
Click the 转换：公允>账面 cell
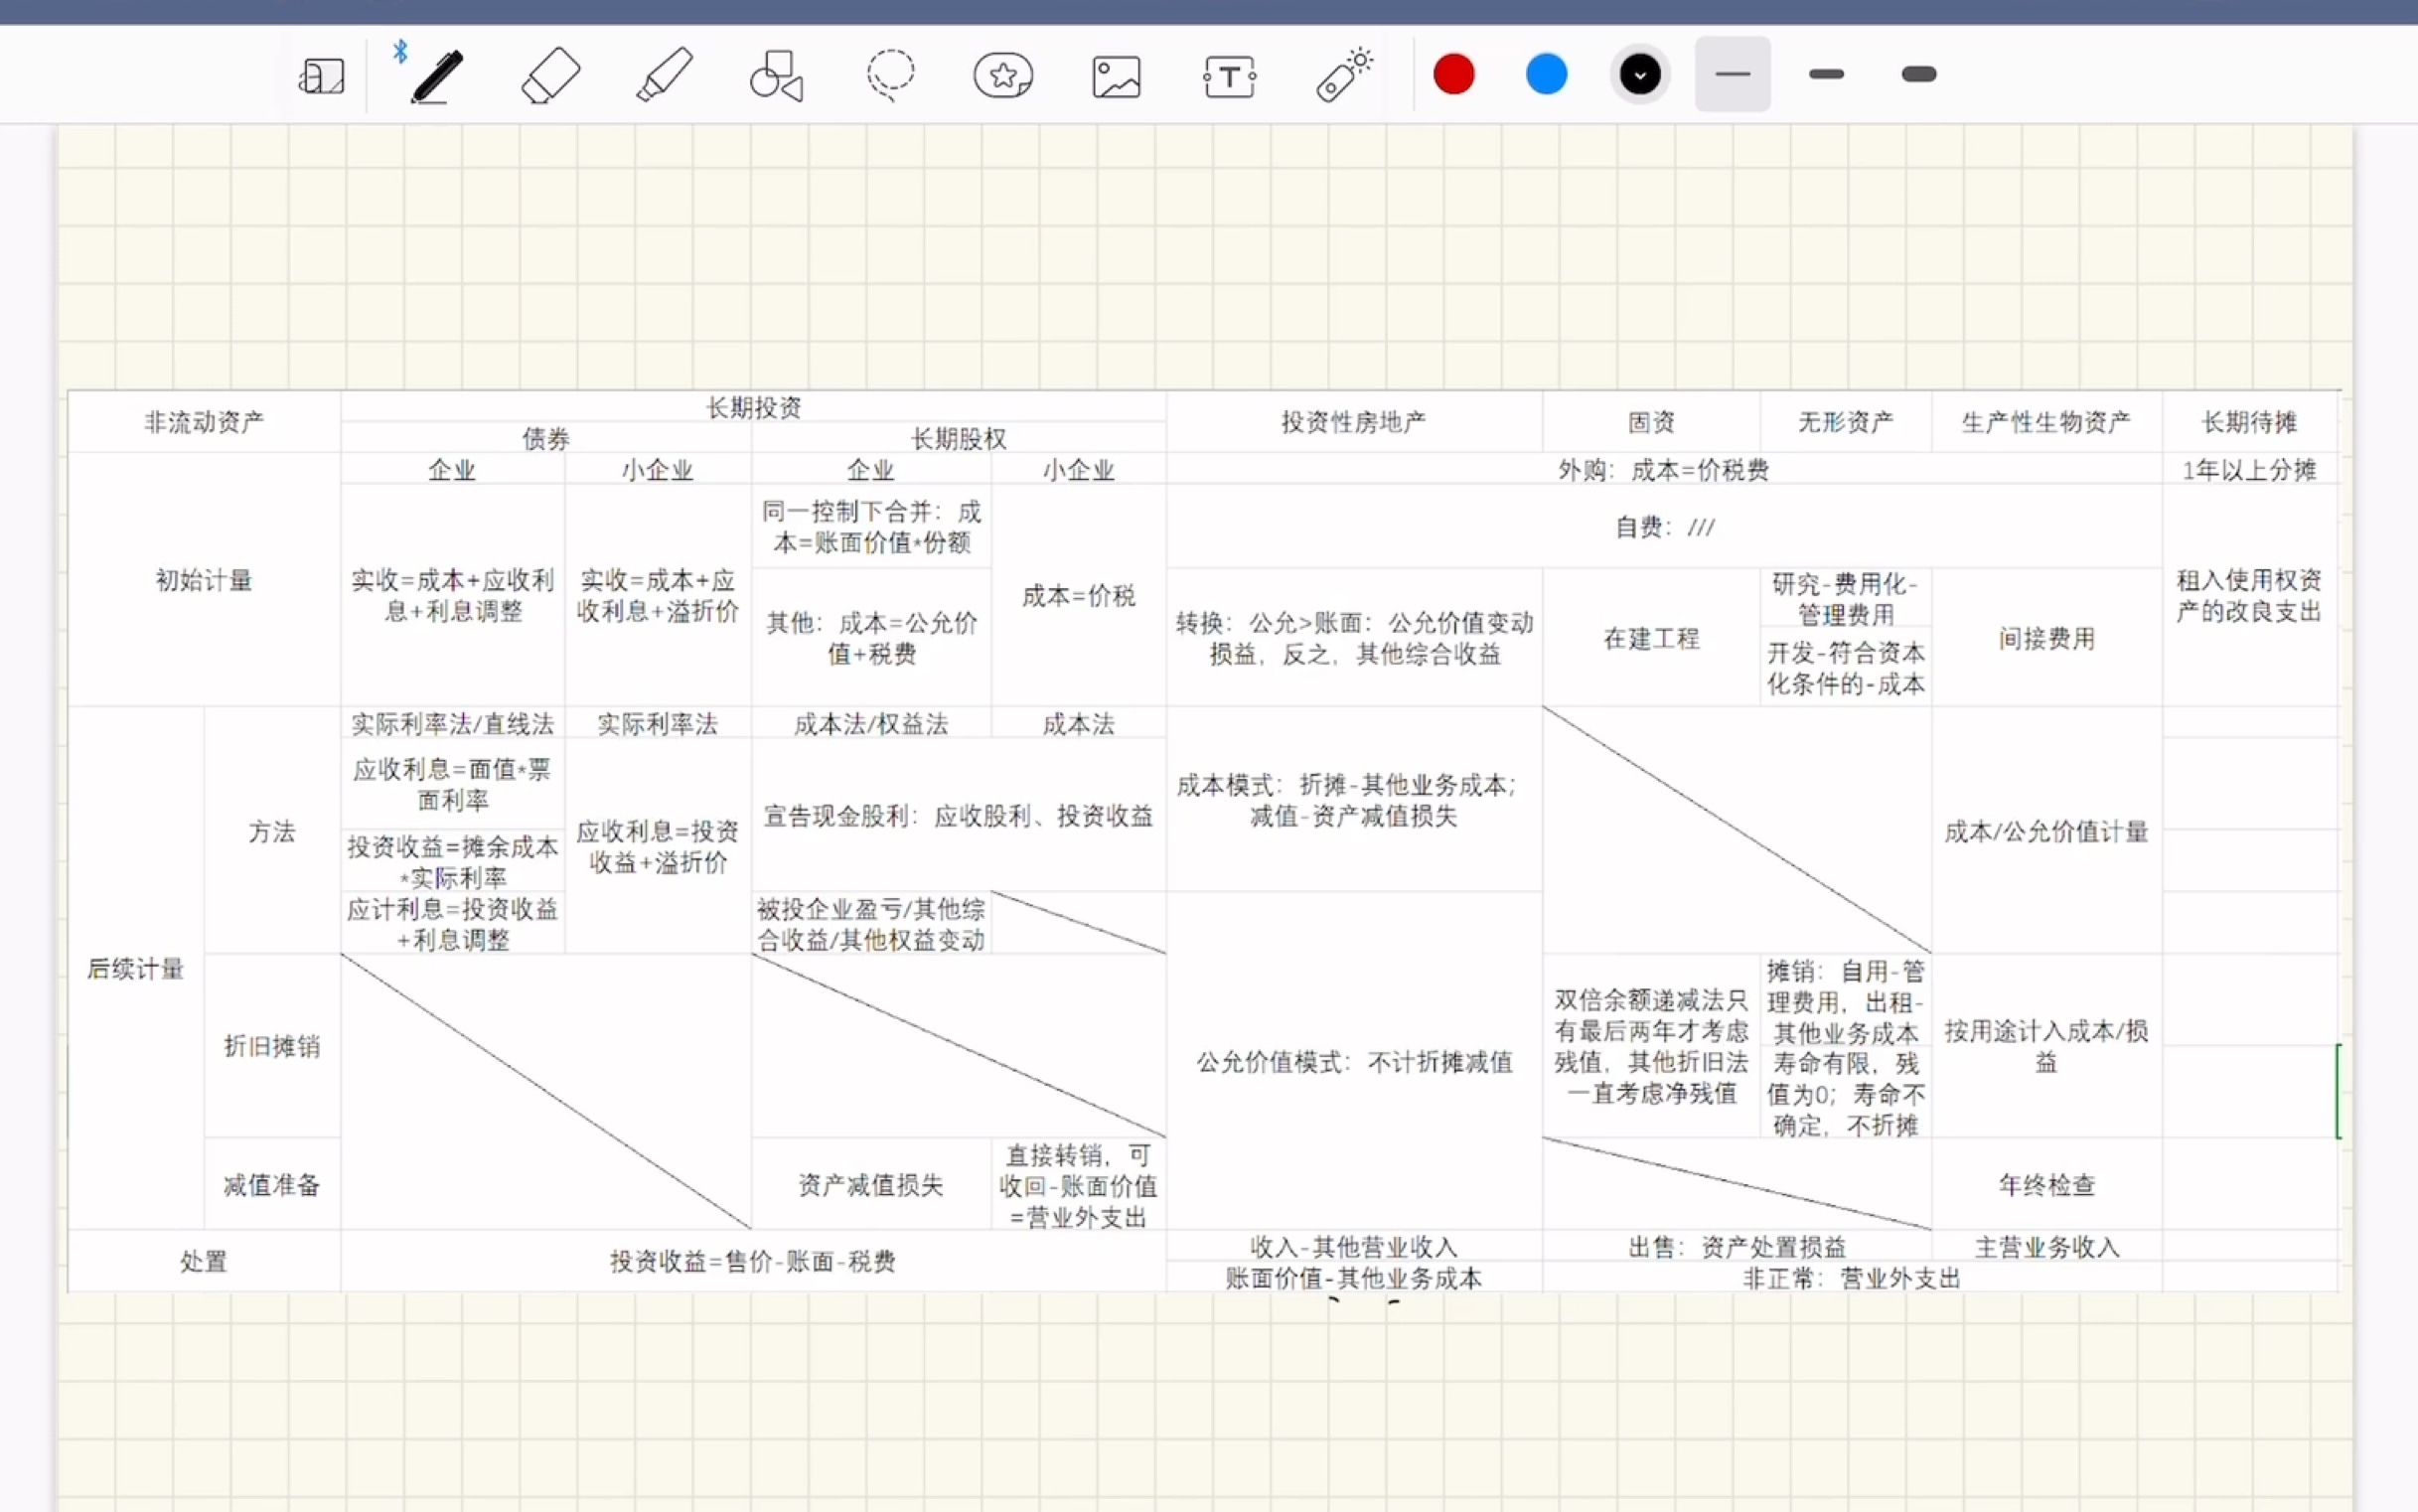point(1353,638)
